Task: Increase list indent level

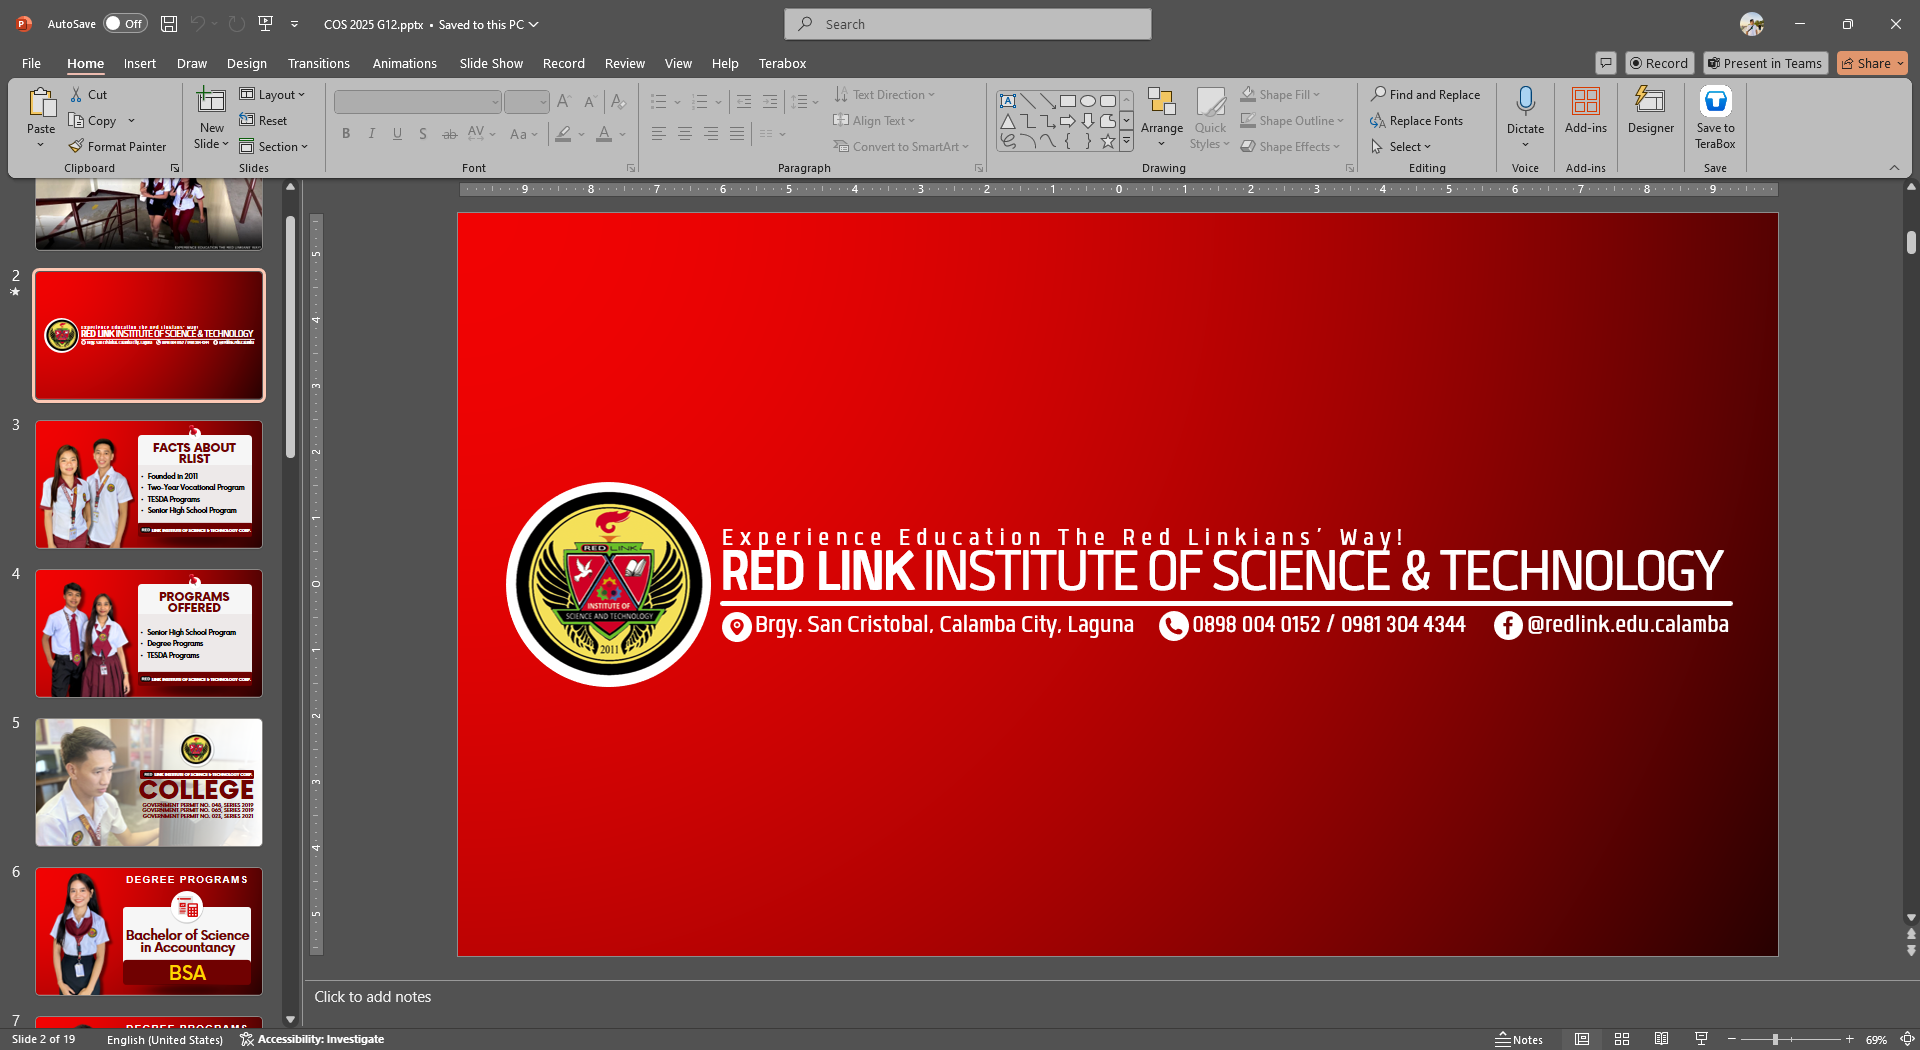Action: coord(770,101)
